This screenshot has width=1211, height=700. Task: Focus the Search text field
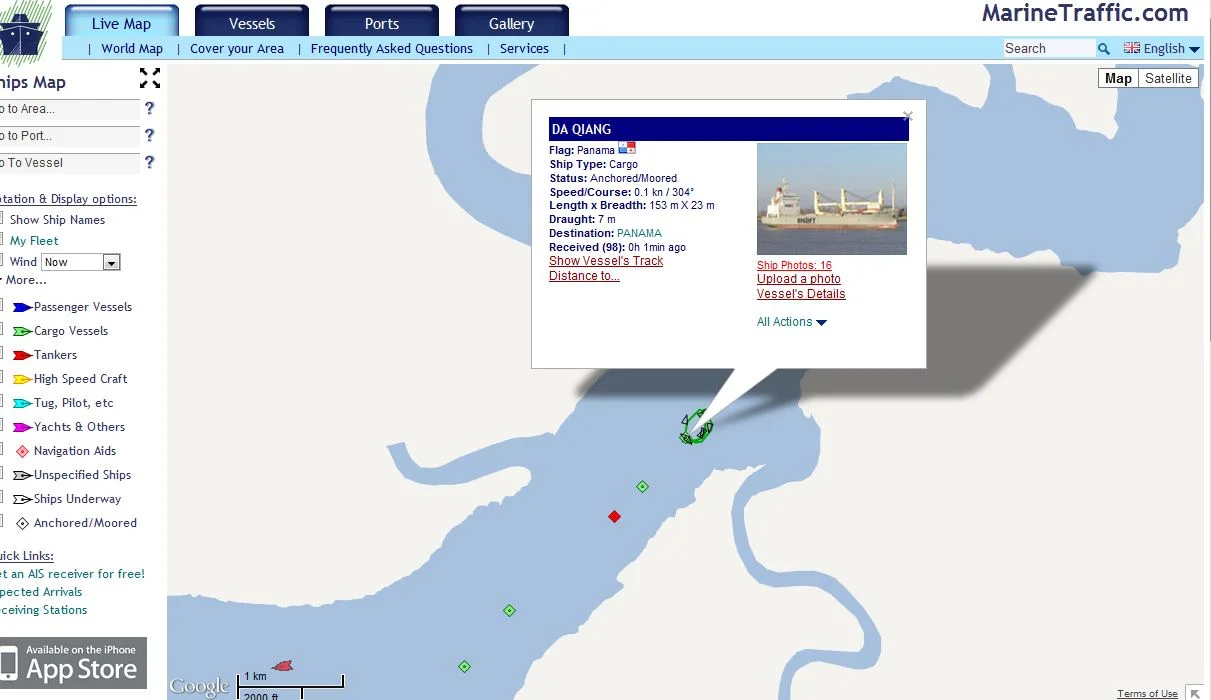(1049, 48)
